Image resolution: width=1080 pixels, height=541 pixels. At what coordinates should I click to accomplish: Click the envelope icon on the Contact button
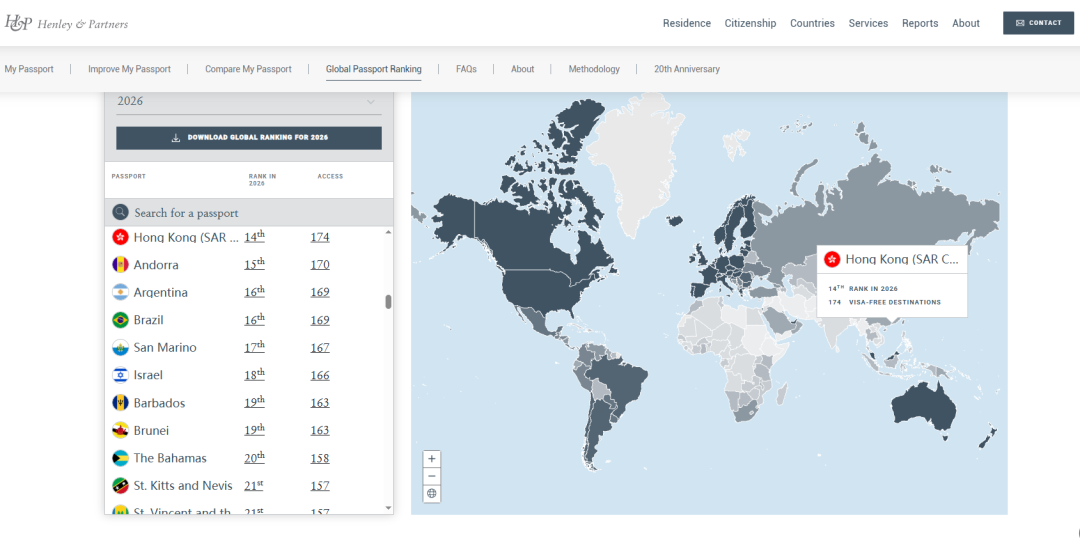click(1020, 23)
